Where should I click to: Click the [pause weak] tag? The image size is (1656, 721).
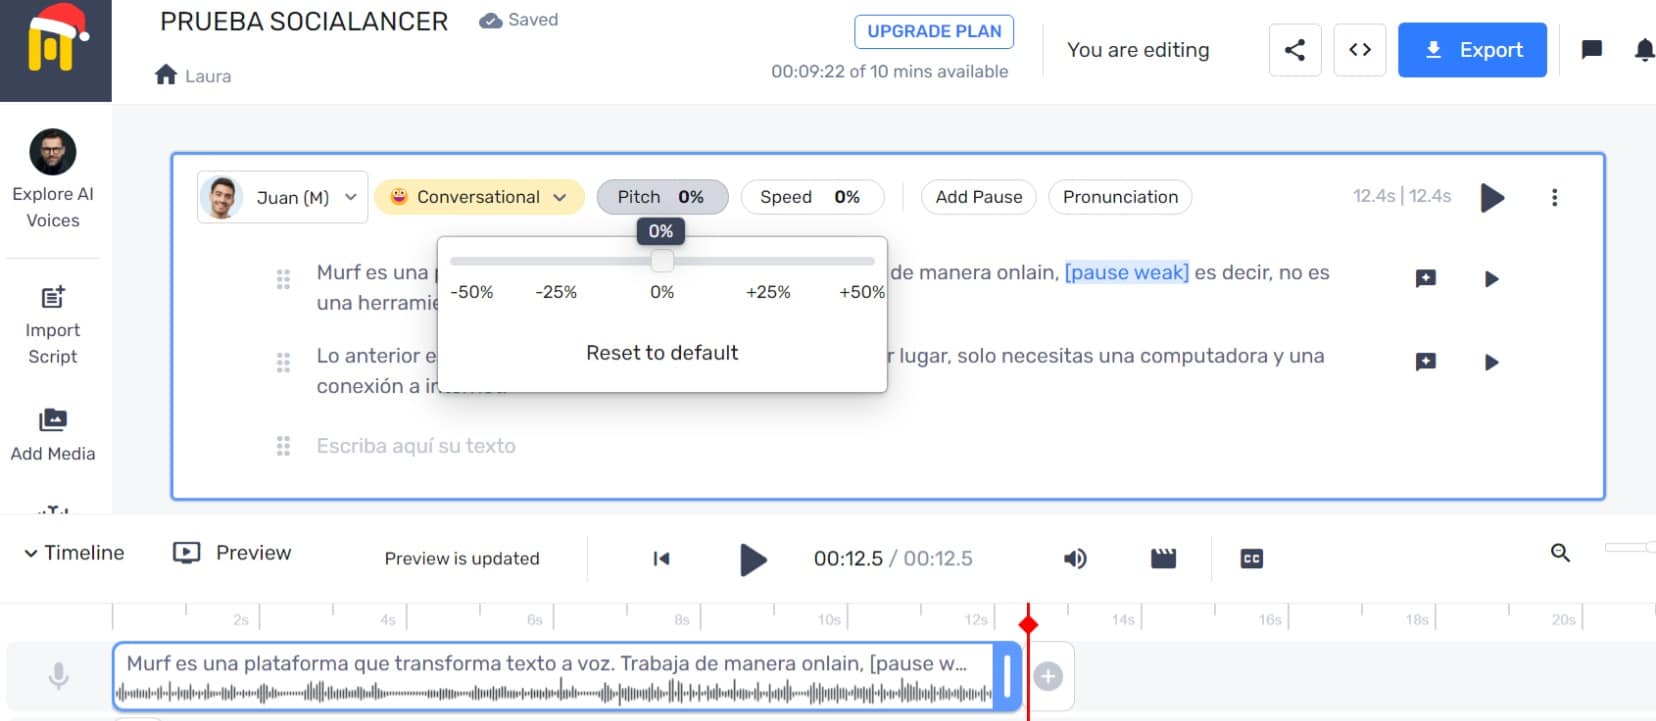tap(1127, 272)
